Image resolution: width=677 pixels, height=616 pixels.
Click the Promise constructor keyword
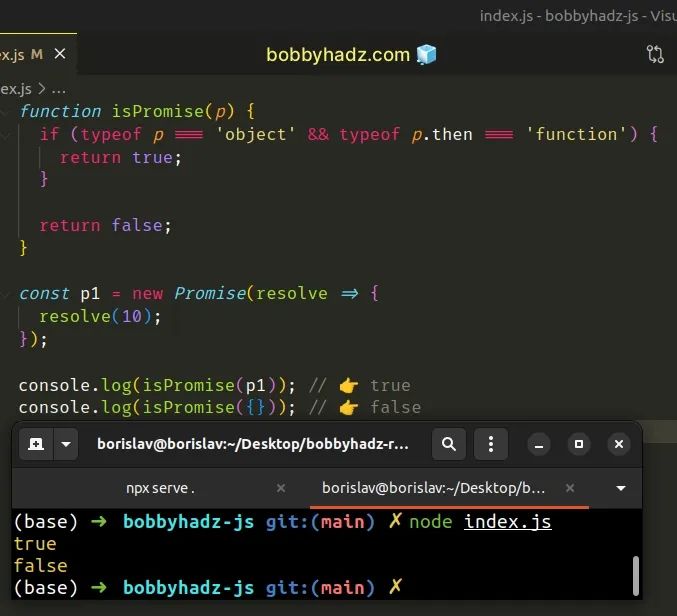(x=210, y=294)
